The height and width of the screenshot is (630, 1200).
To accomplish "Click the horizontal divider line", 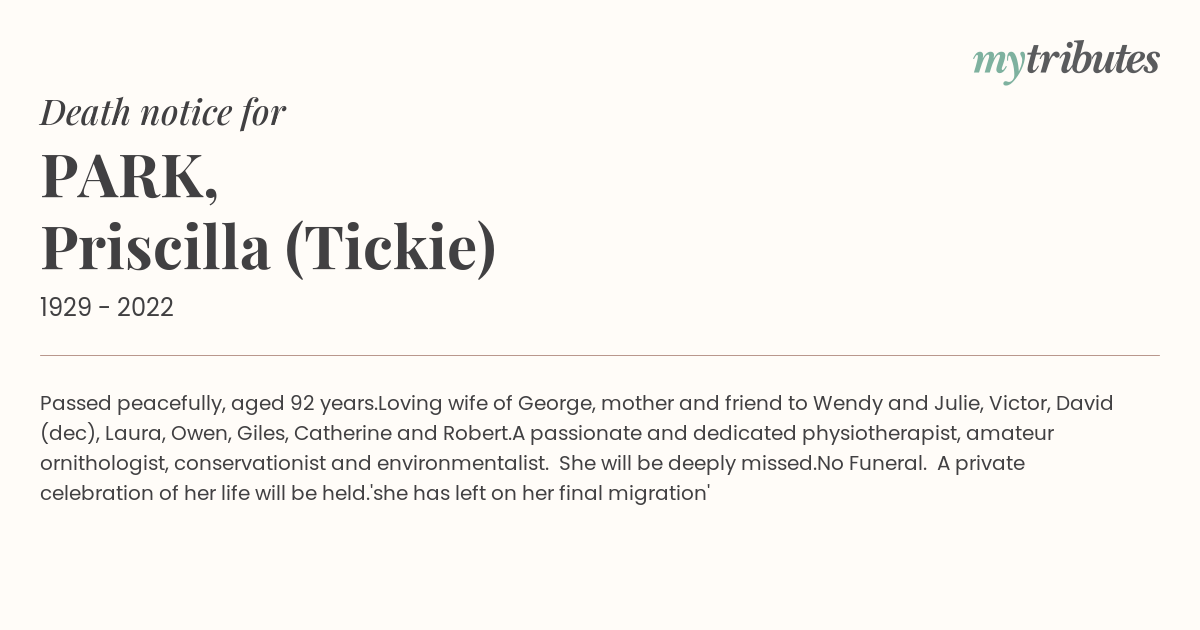I will (x=600, y=355).
